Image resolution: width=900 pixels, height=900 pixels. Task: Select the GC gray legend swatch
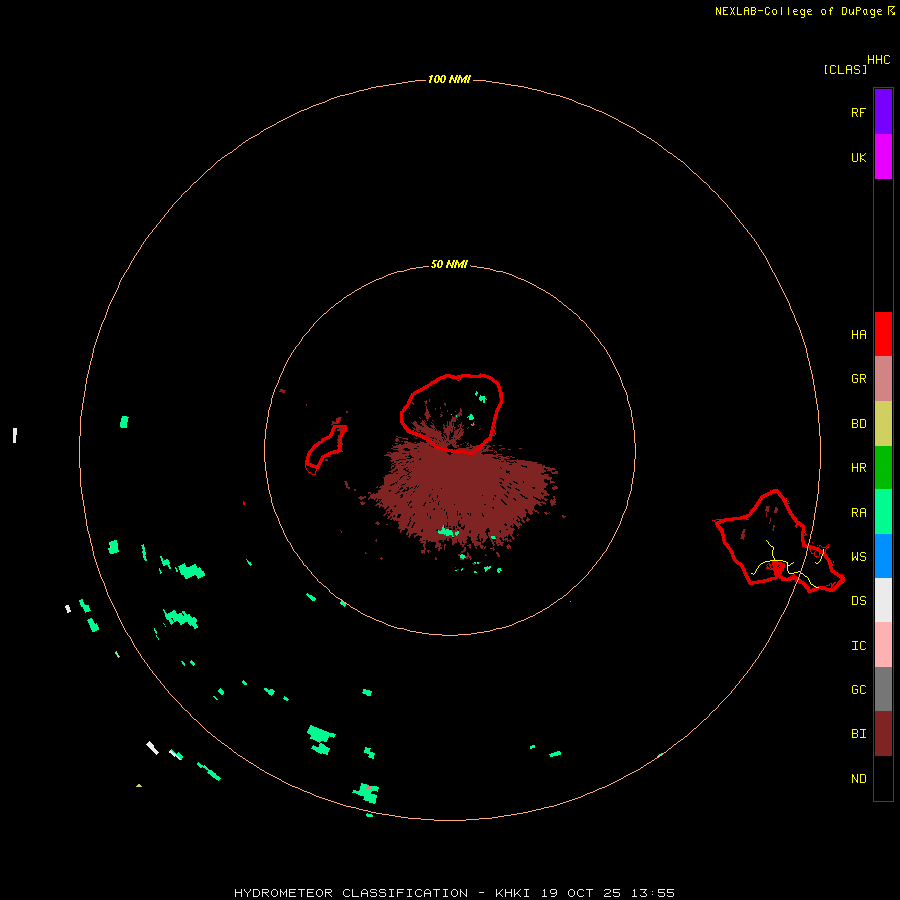coord(883,689)
